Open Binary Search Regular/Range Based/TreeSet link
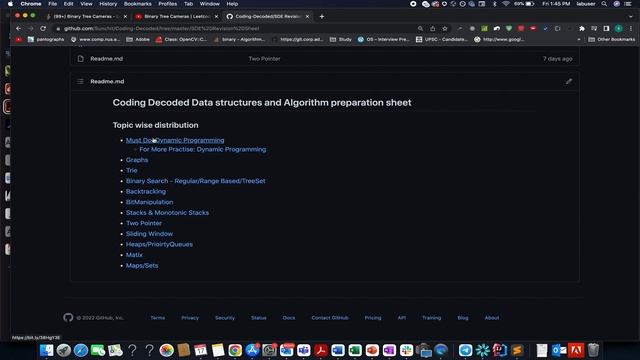 point(196,181)
